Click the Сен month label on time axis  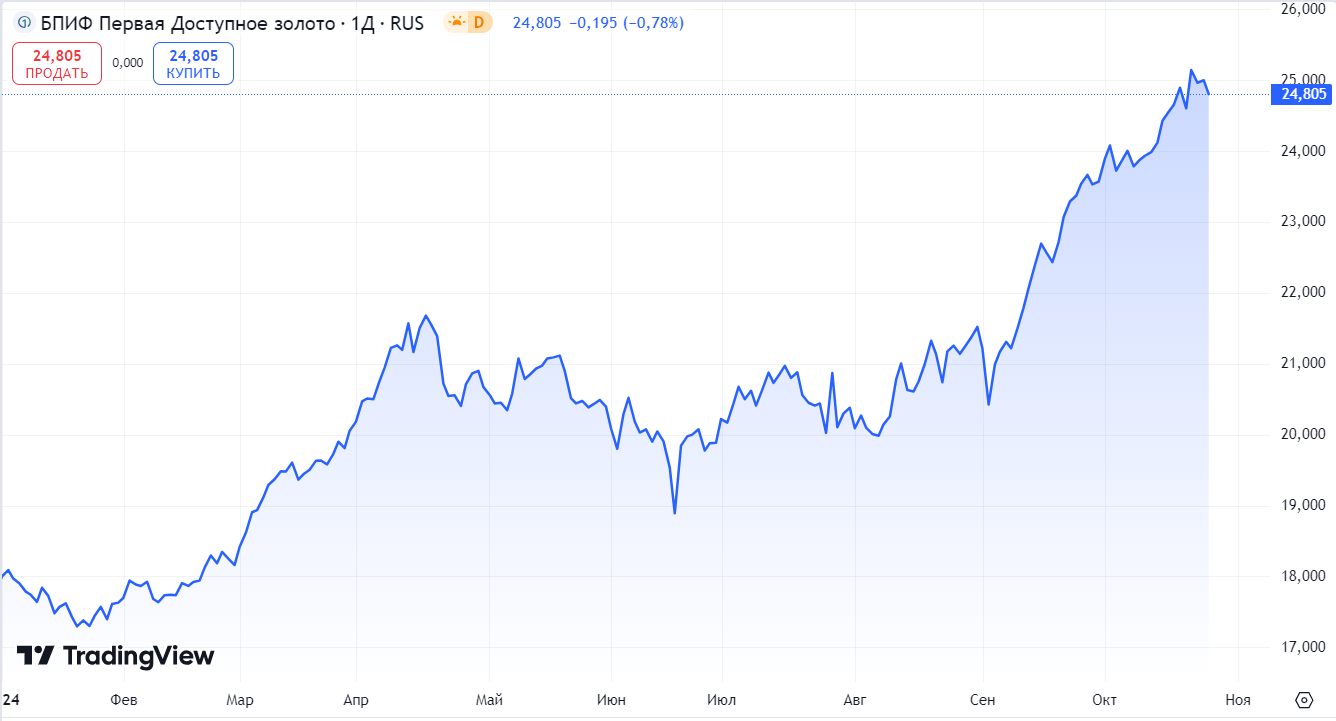983,700
